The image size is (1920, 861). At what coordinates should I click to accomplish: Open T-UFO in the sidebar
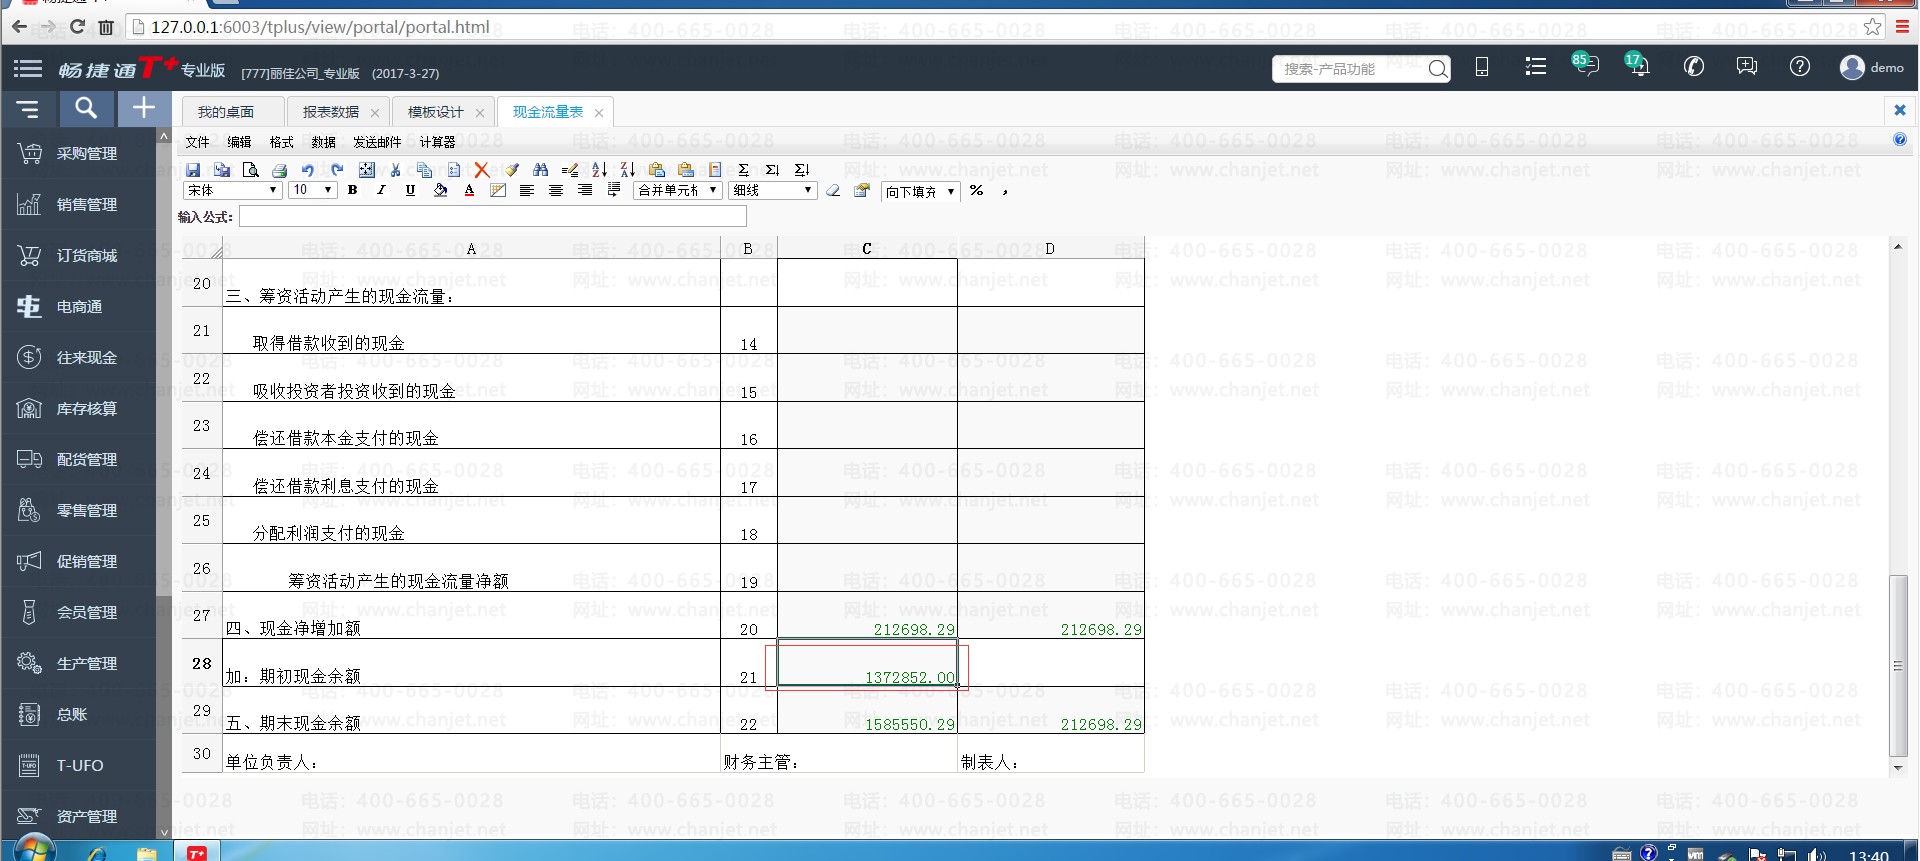point(78,765)
